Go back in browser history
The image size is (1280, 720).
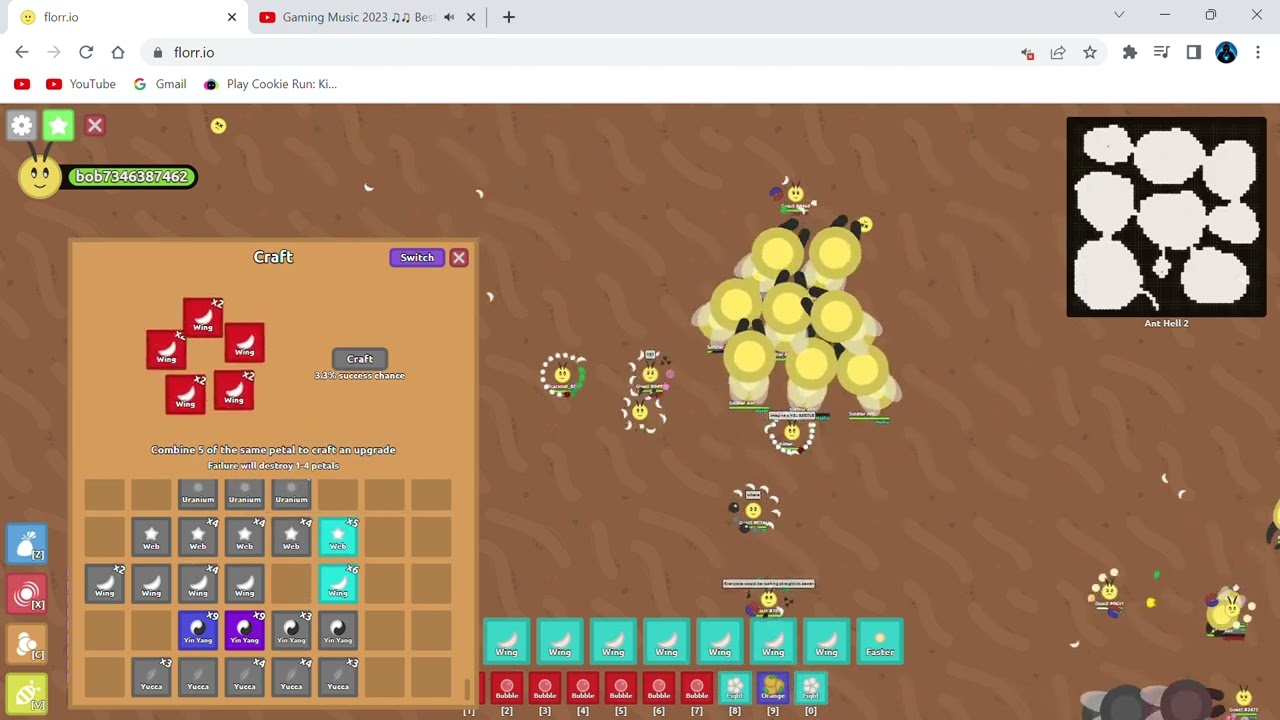pyautogui.click(x=22, y=53)
